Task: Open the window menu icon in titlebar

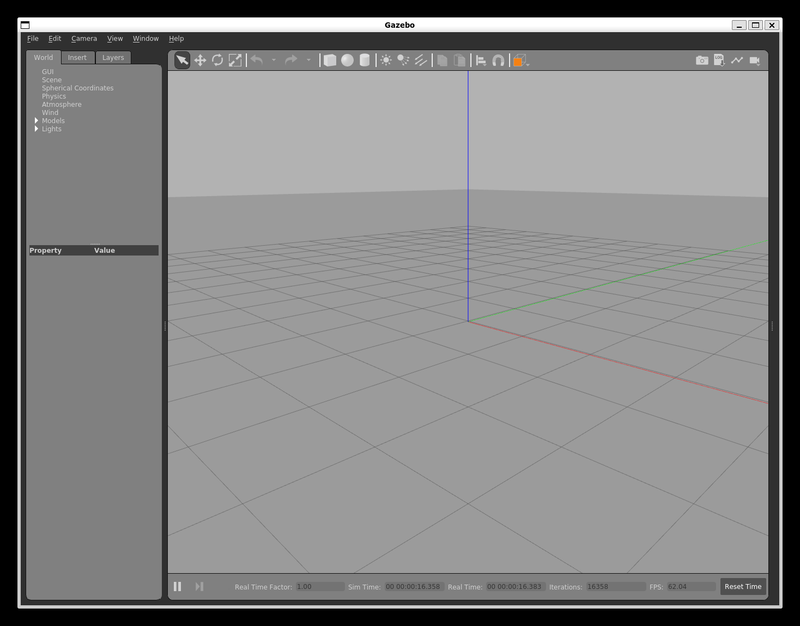Action: pyautogui.click(x=25, y=25)
